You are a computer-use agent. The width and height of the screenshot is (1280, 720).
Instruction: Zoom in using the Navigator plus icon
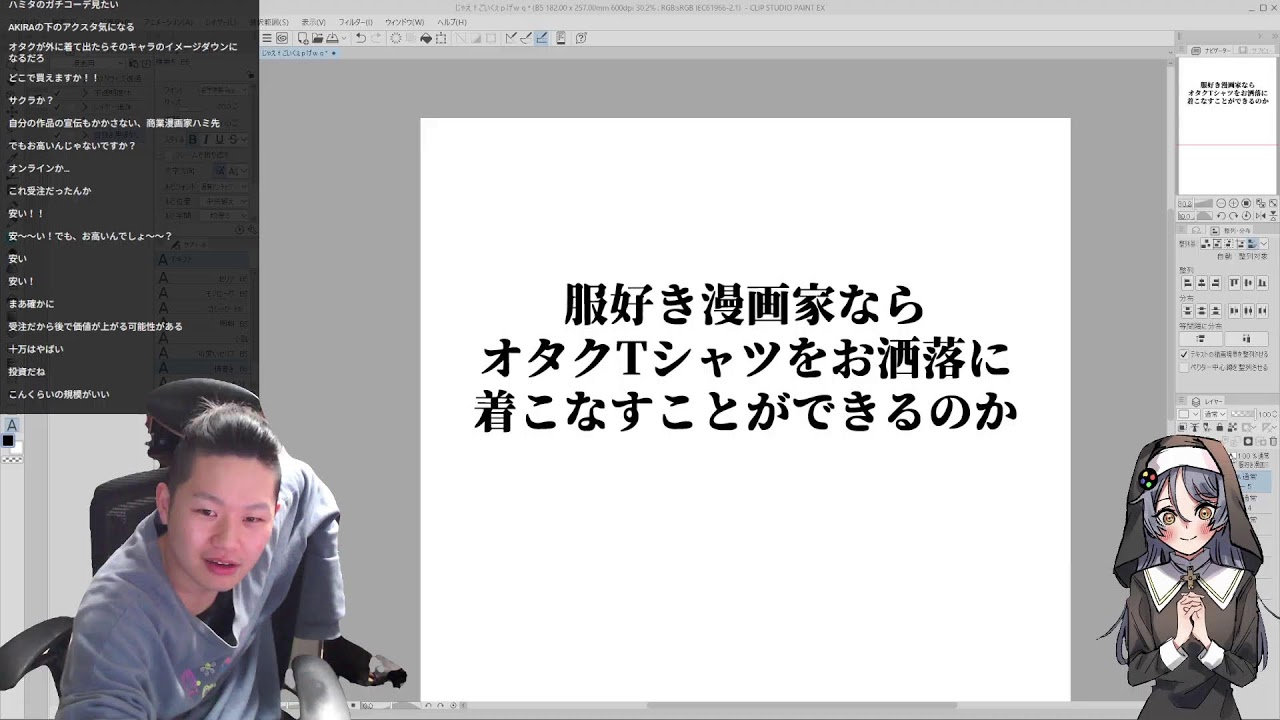point(1233,203)
